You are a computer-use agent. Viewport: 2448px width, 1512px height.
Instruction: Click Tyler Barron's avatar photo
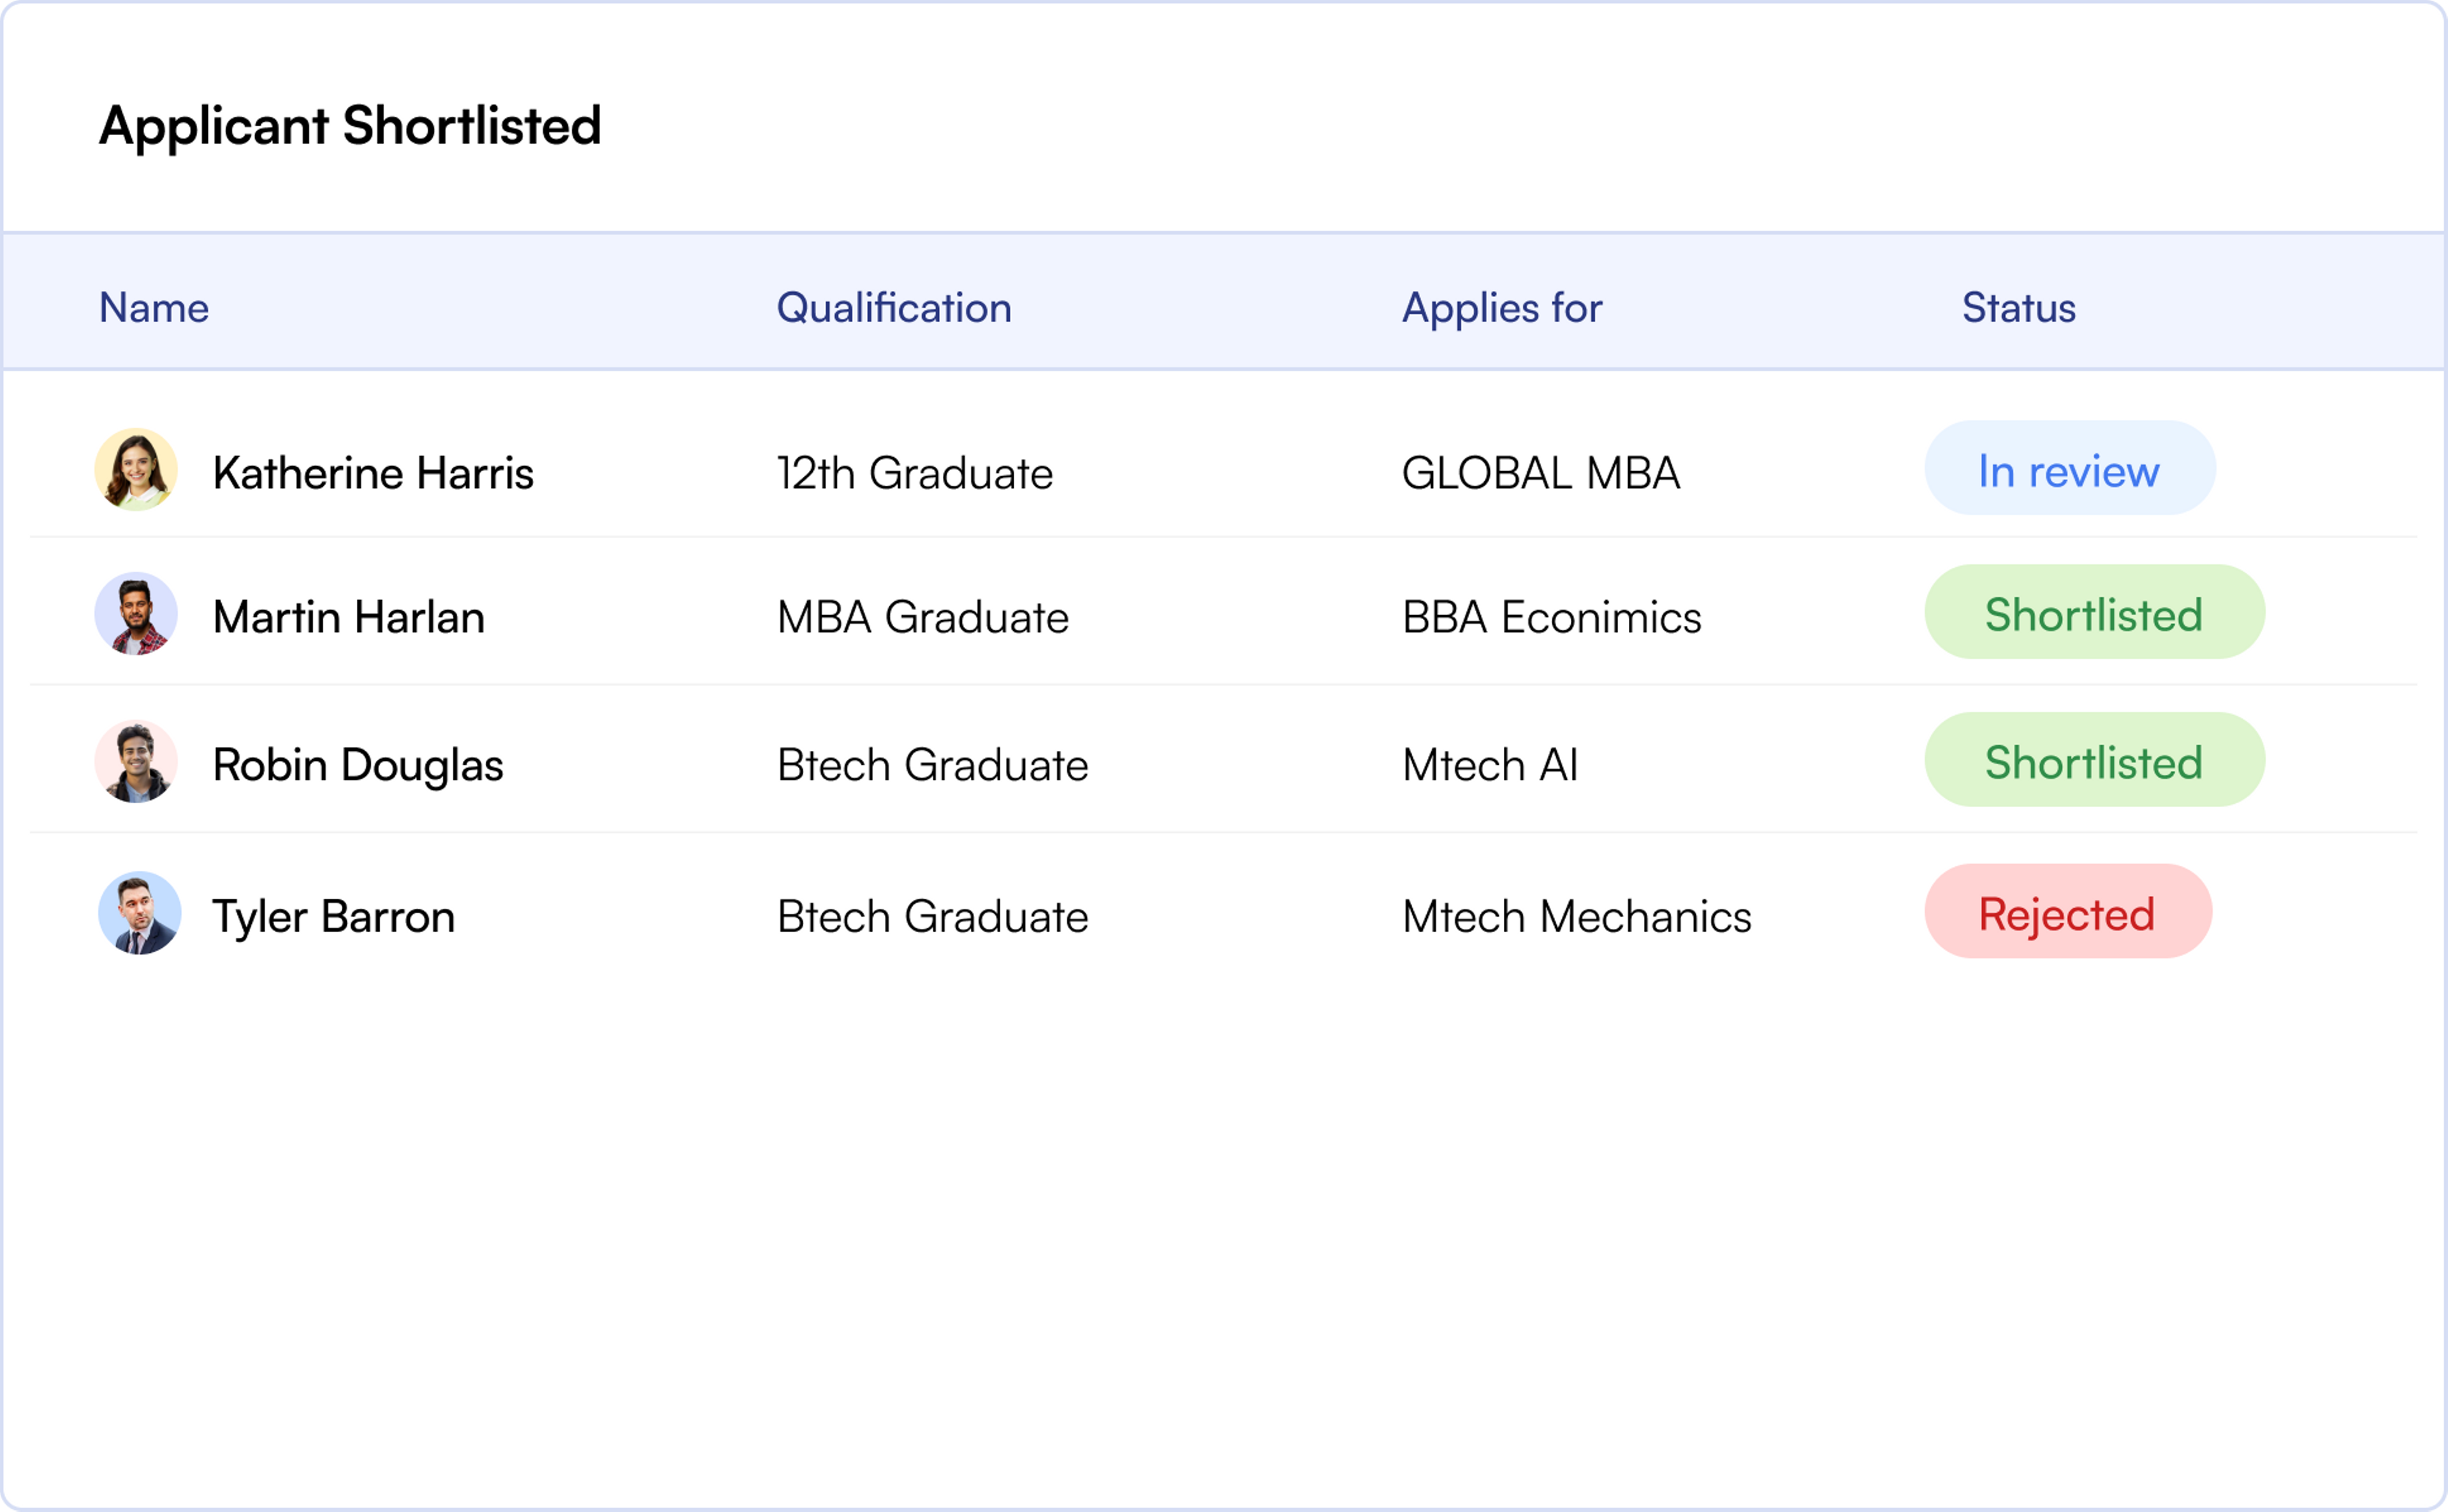(x=140, y=913)
